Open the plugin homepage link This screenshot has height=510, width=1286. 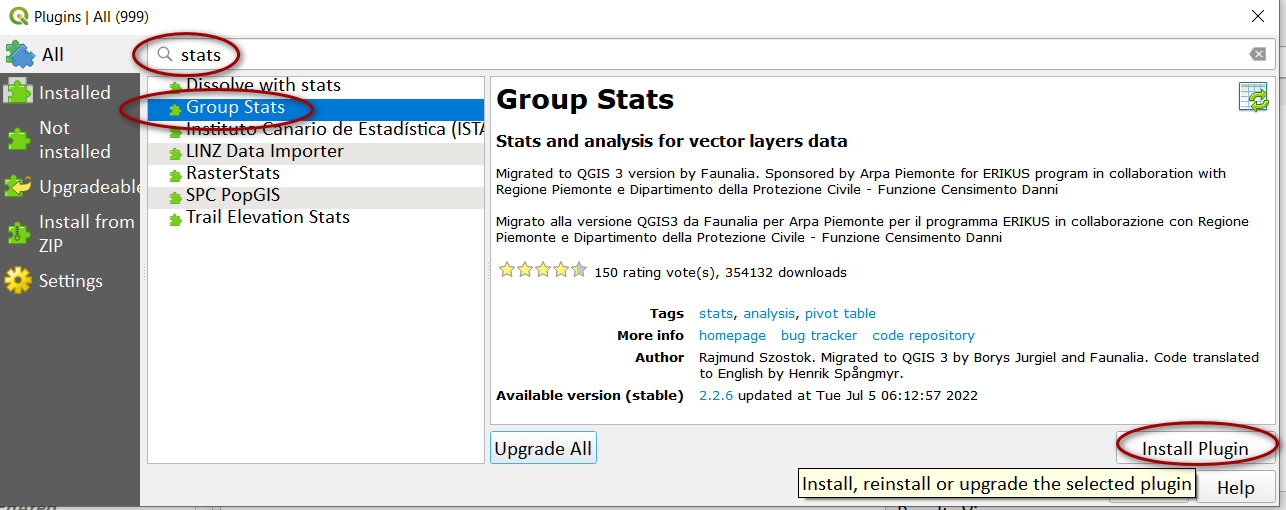coord(732,336)
